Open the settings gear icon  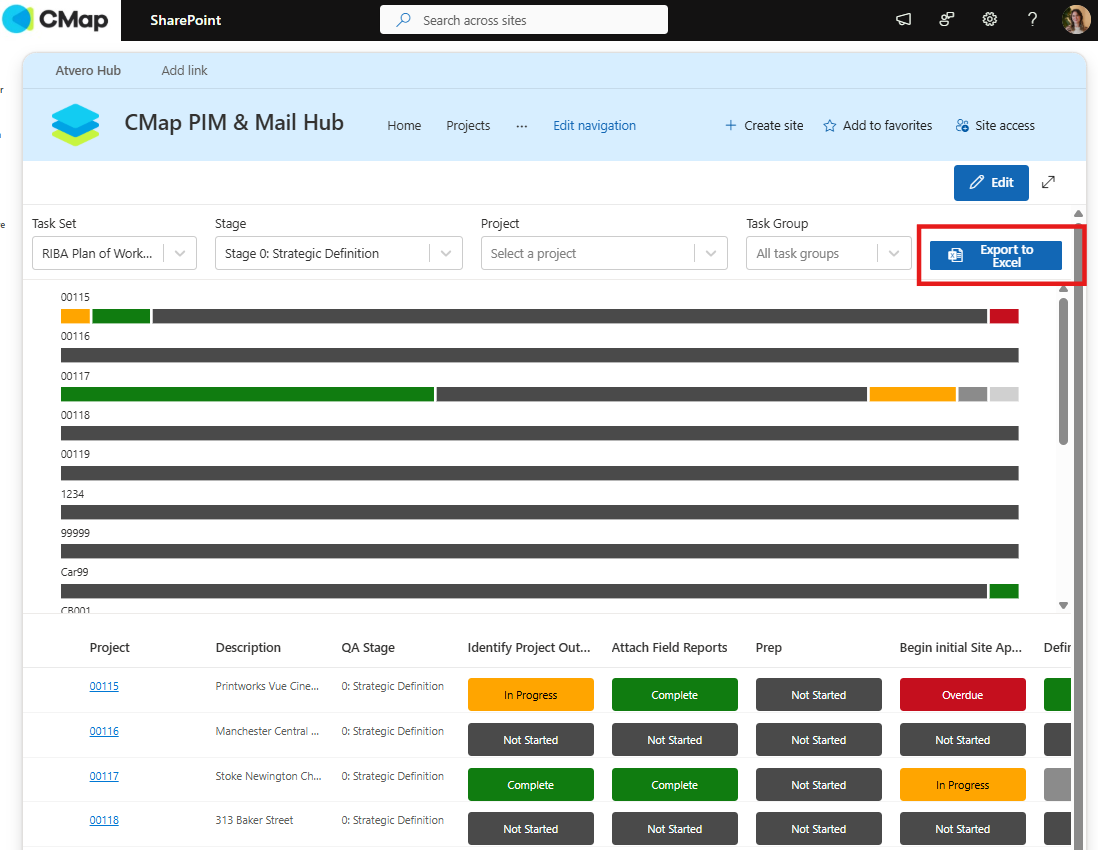coord(989,20)
